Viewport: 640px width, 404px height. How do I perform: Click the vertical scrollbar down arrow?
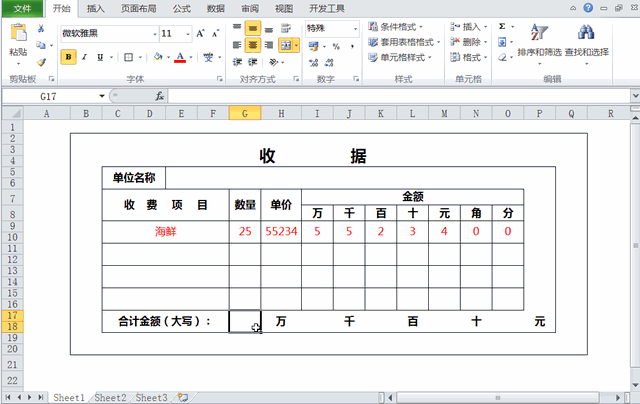[x=635, y=385]
